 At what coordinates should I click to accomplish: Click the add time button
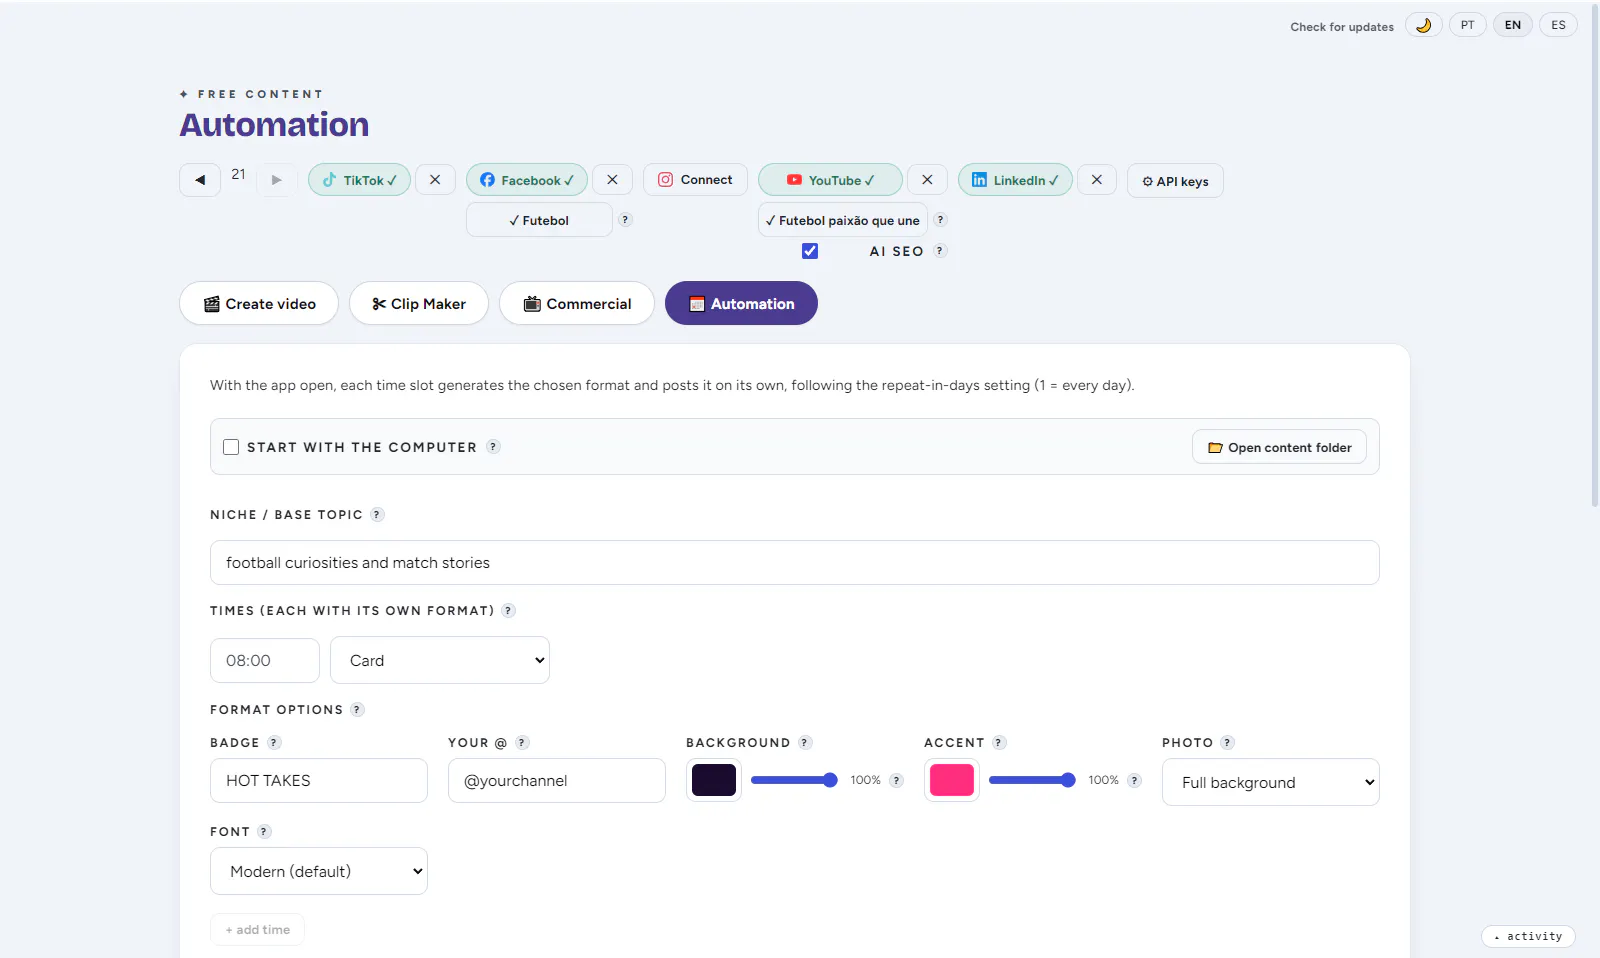[257, 929]
